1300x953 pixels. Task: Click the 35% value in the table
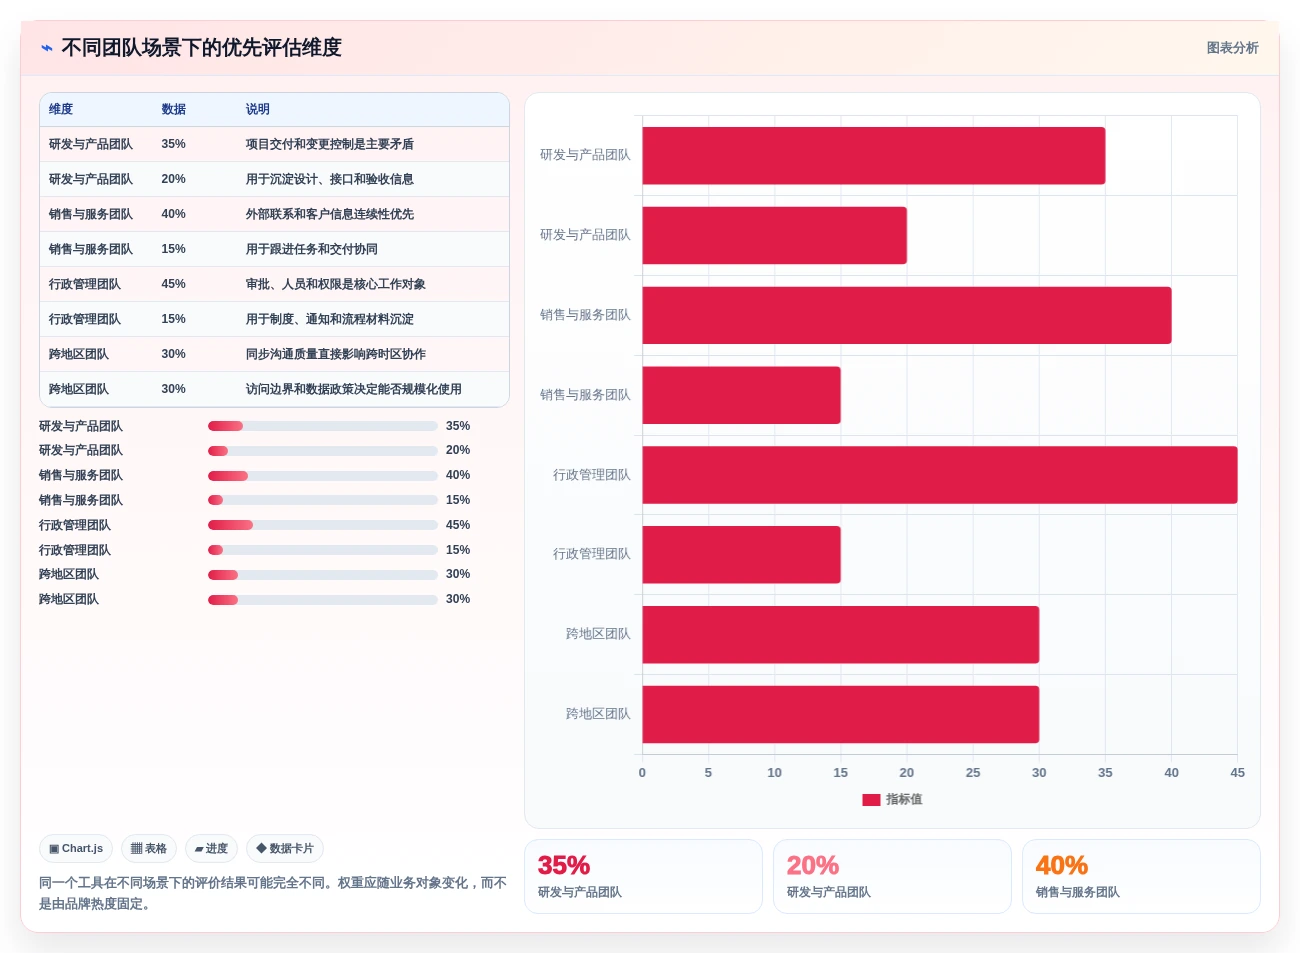tap(174, 144)
